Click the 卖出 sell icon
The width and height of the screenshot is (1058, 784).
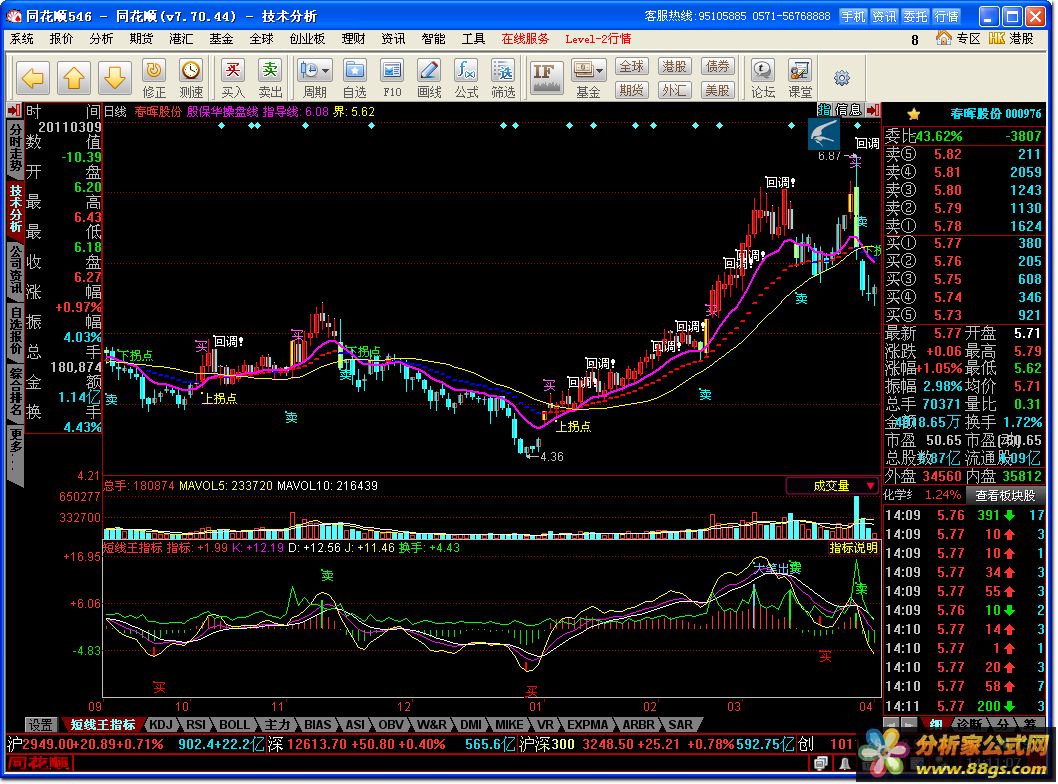270,78
